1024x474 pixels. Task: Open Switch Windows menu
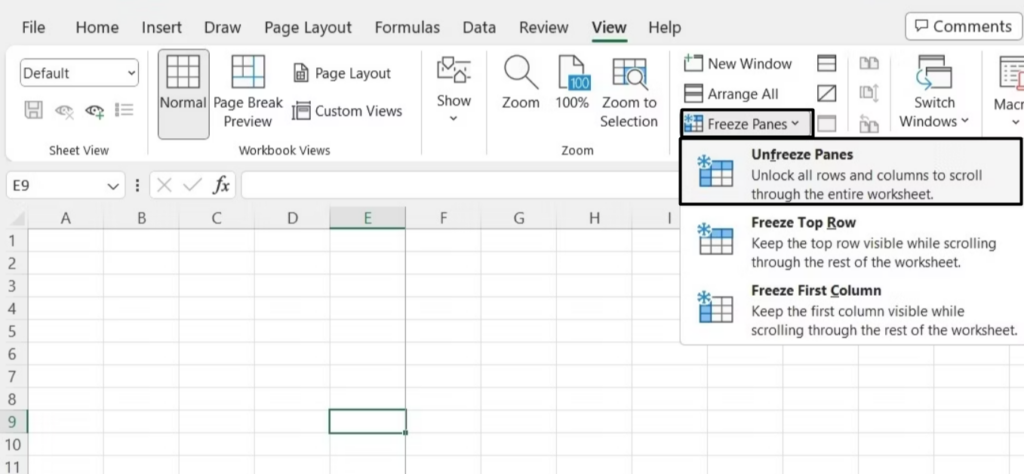tap(935, 91)
